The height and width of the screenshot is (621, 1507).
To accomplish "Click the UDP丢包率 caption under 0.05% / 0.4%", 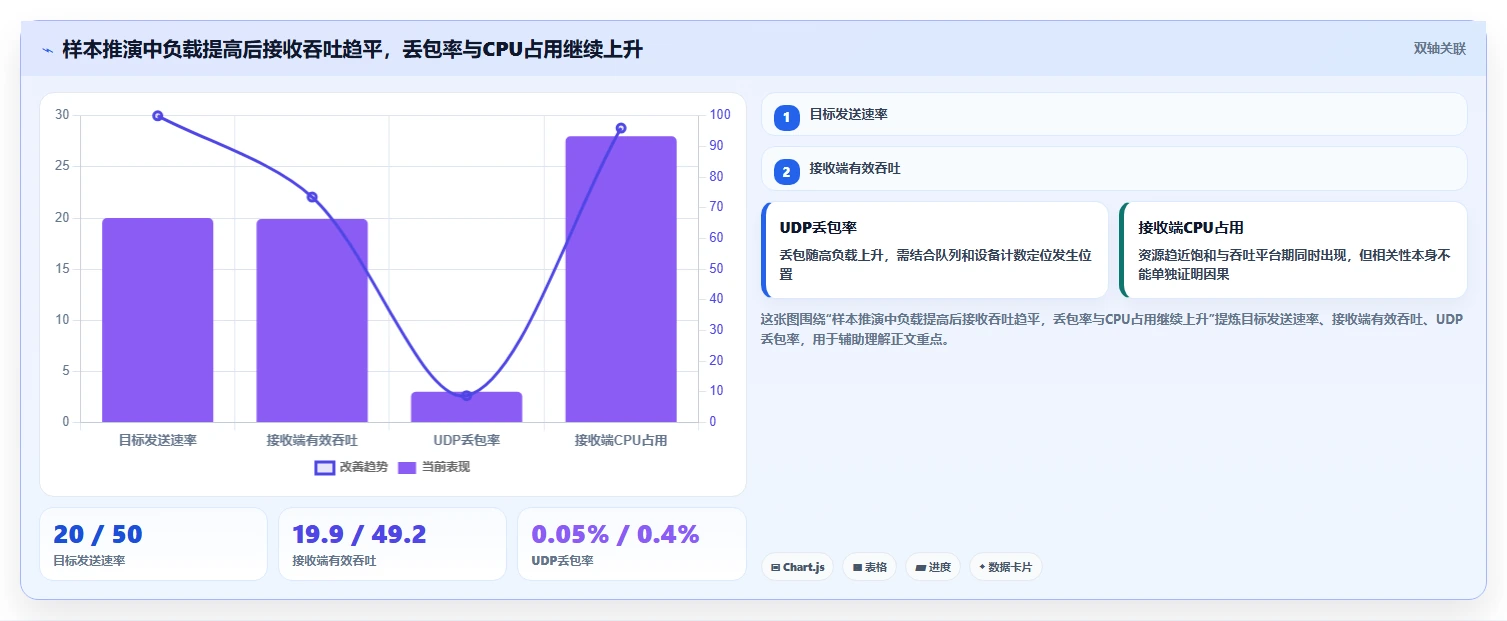I will point(563,561).
